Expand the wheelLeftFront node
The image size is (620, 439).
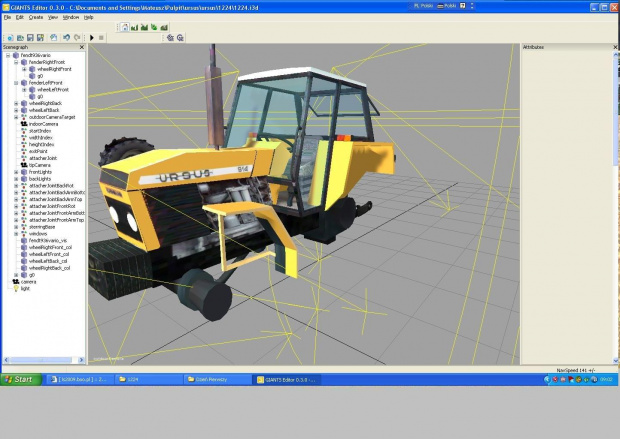pyautogui.click(x=24, y=90)
